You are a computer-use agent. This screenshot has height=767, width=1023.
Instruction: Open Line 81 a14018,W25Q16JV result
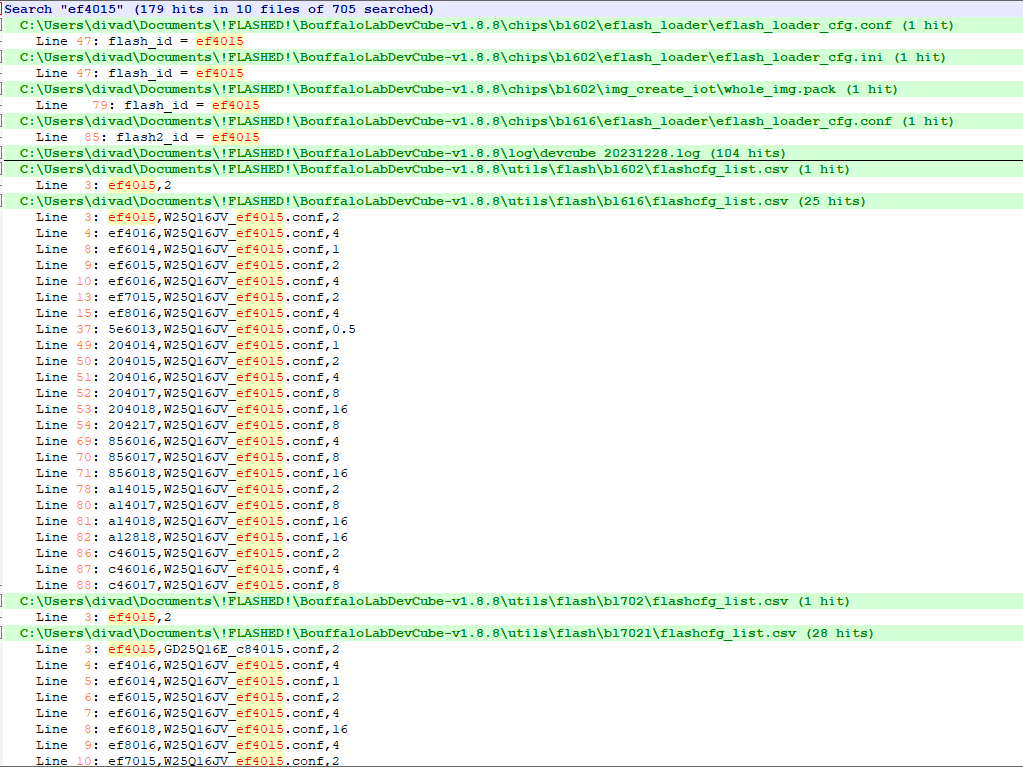(192, 520)
